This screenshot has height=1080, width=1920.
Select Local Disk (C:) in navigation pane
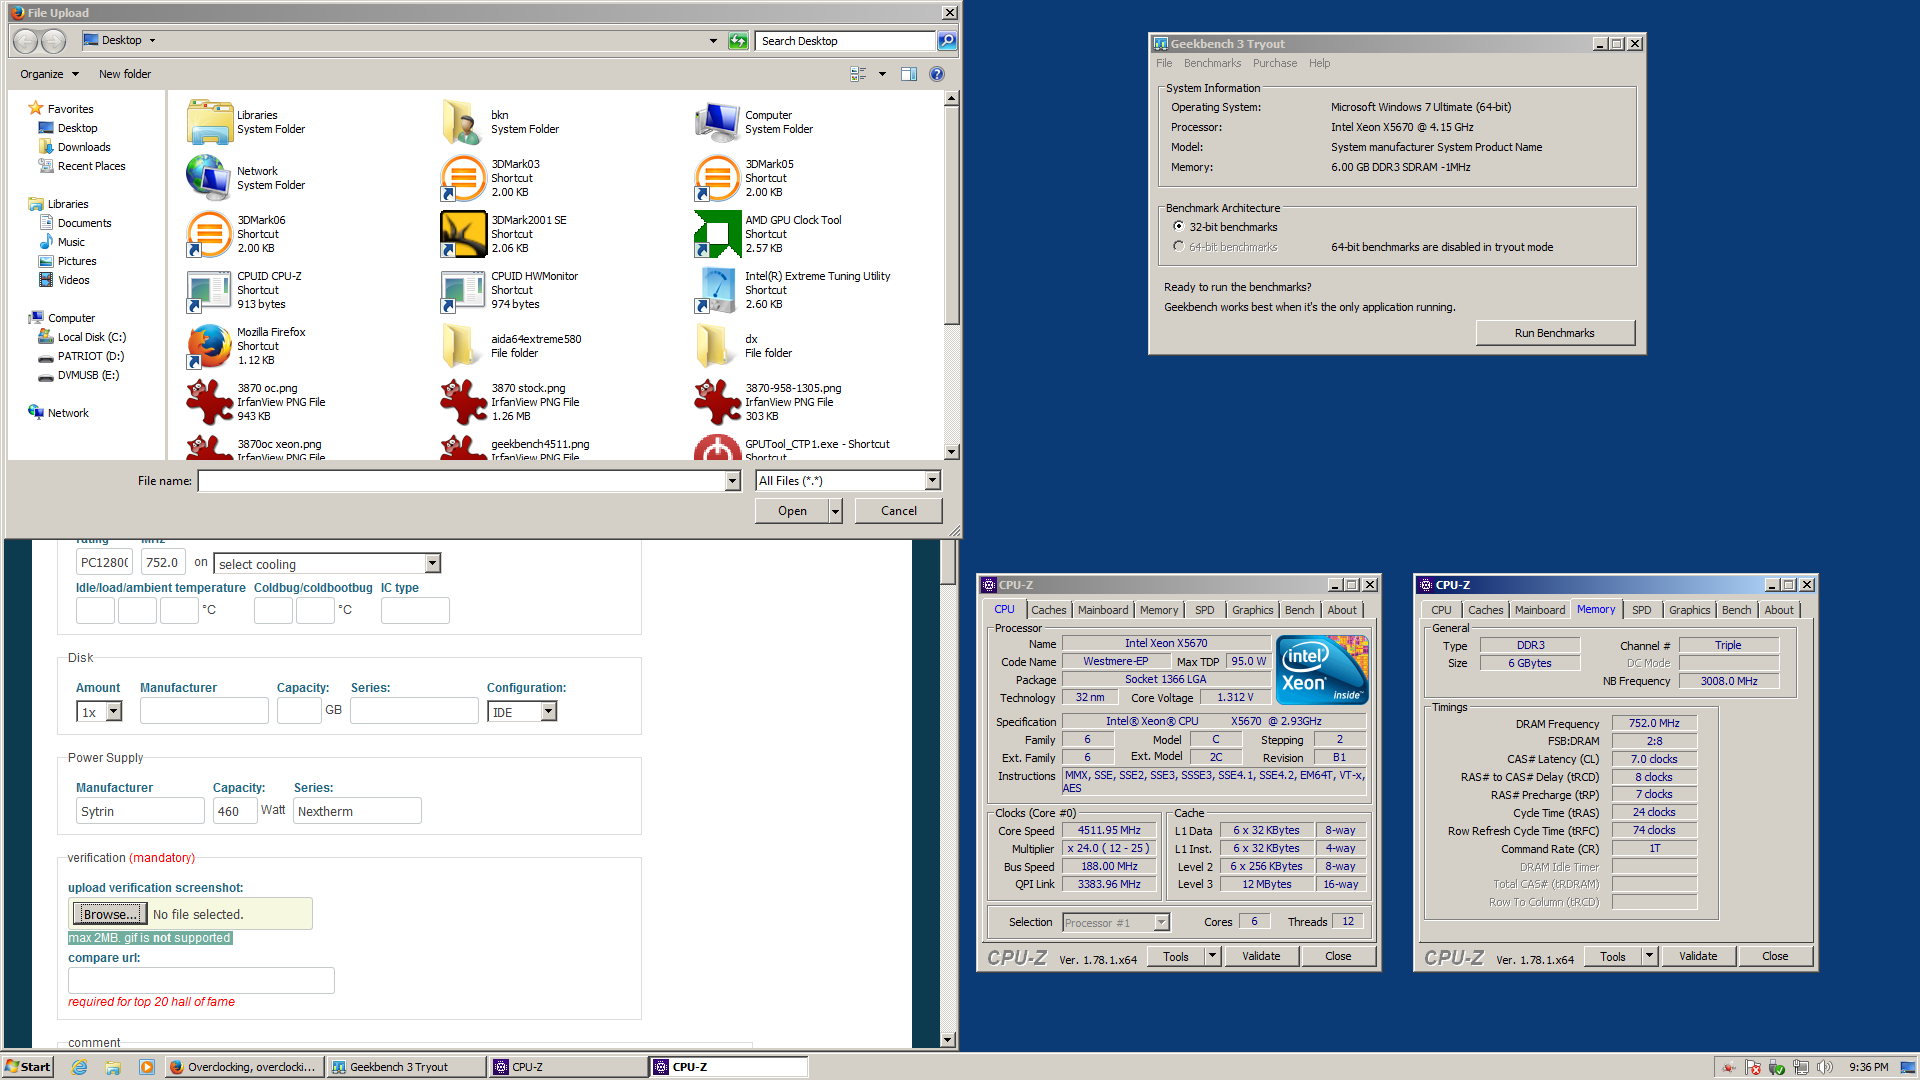click(91, 337)
